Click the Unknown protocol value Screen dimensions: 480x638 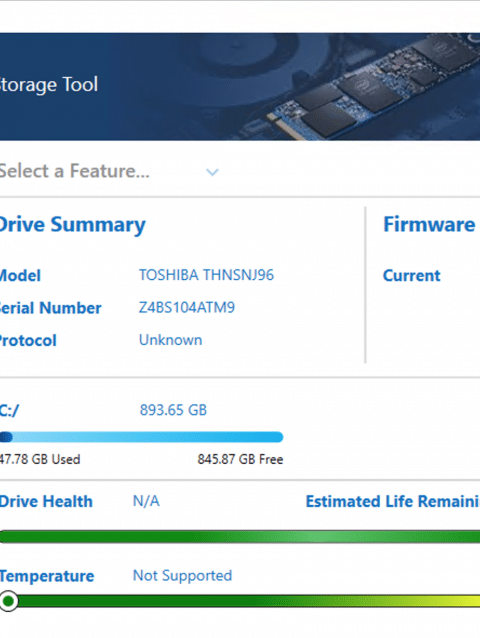click(x=170, y=340)
